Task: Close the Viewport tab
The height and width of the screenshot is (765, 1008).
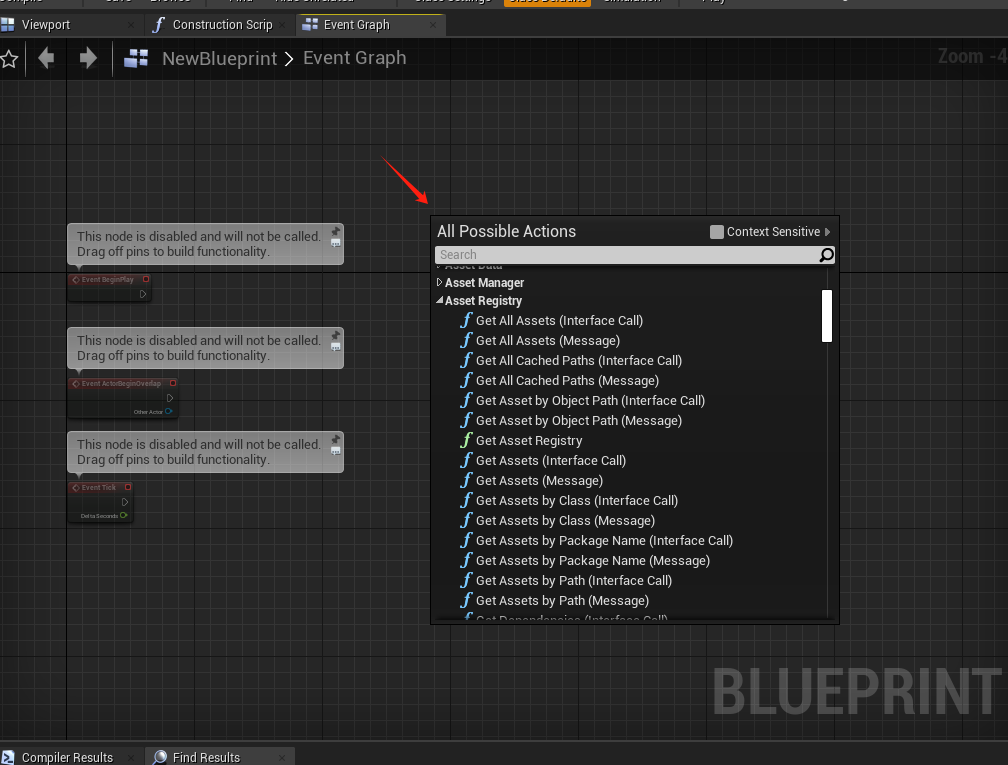Action: (x=131, y=25)
